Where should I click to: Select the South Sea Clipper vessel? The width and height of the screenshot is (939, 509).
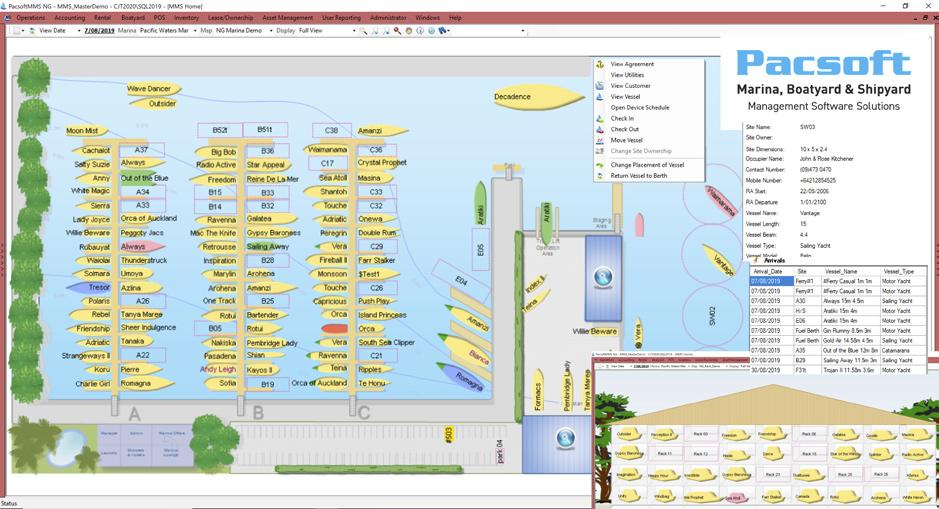[x=386, y=343]
